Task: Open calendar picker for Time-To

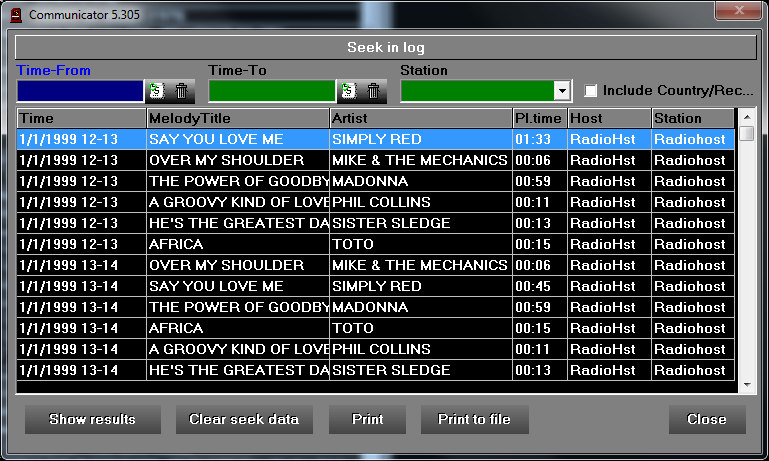Action: [x=349, y=91]
